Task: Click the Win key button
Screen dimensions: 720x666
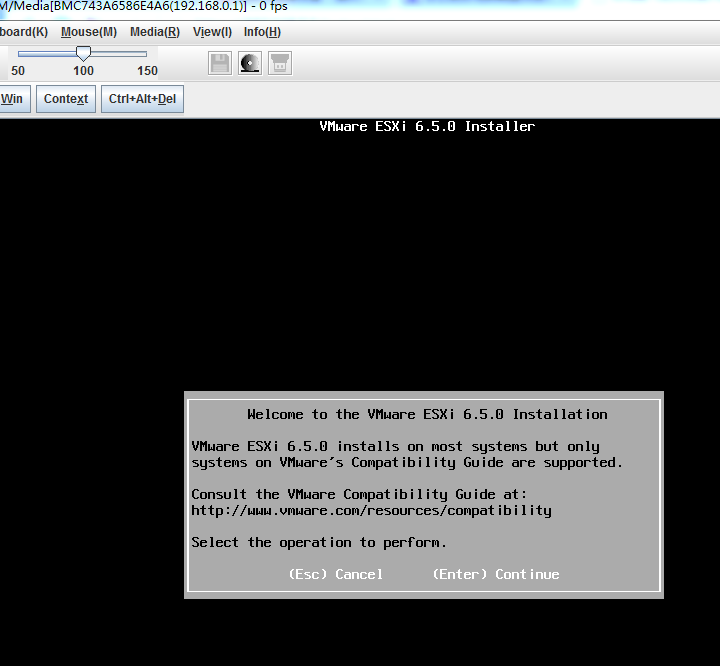Action: 14,99
